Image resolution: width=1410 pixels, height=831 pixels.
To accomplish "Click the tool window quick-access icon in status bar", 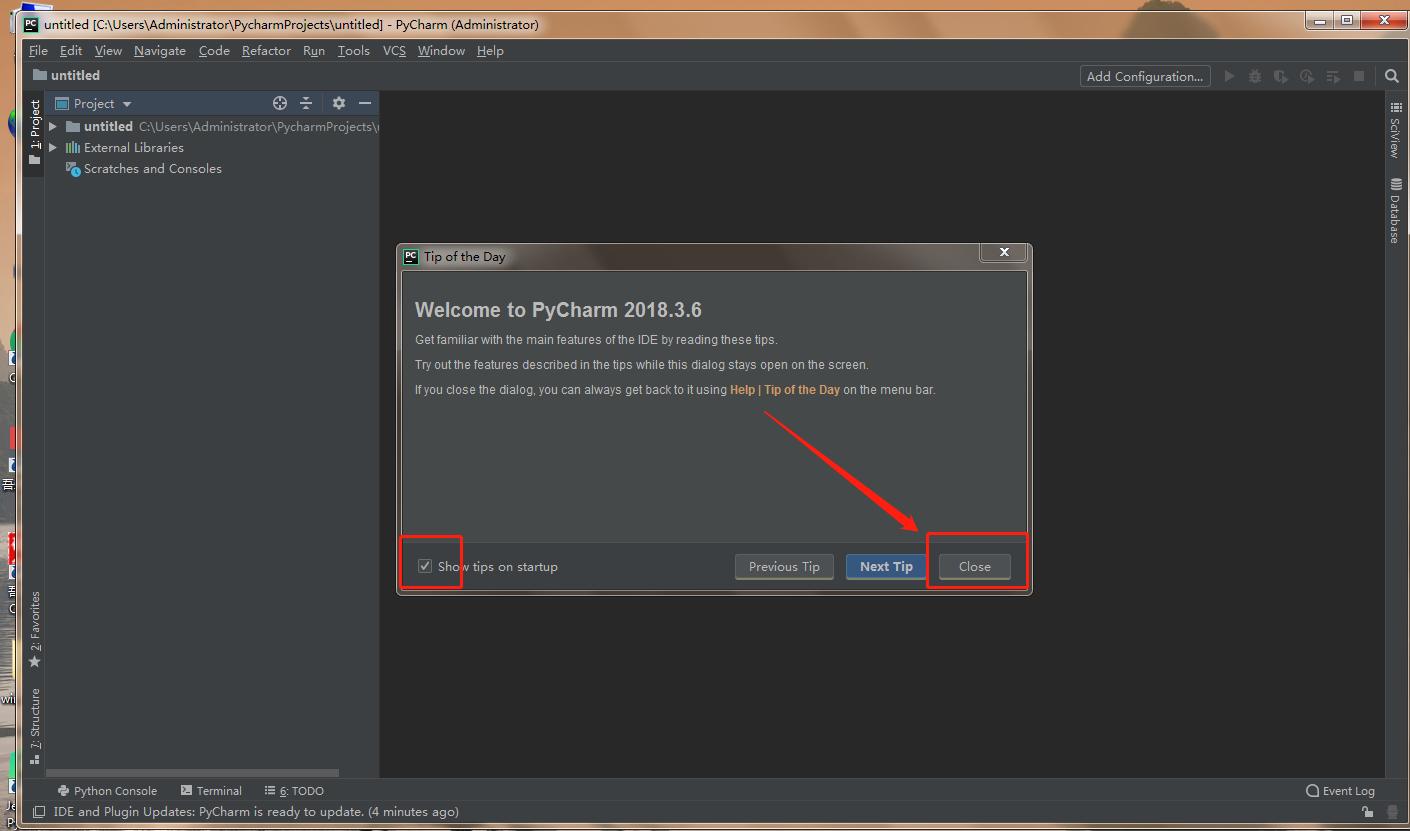I will coord(39,812).
